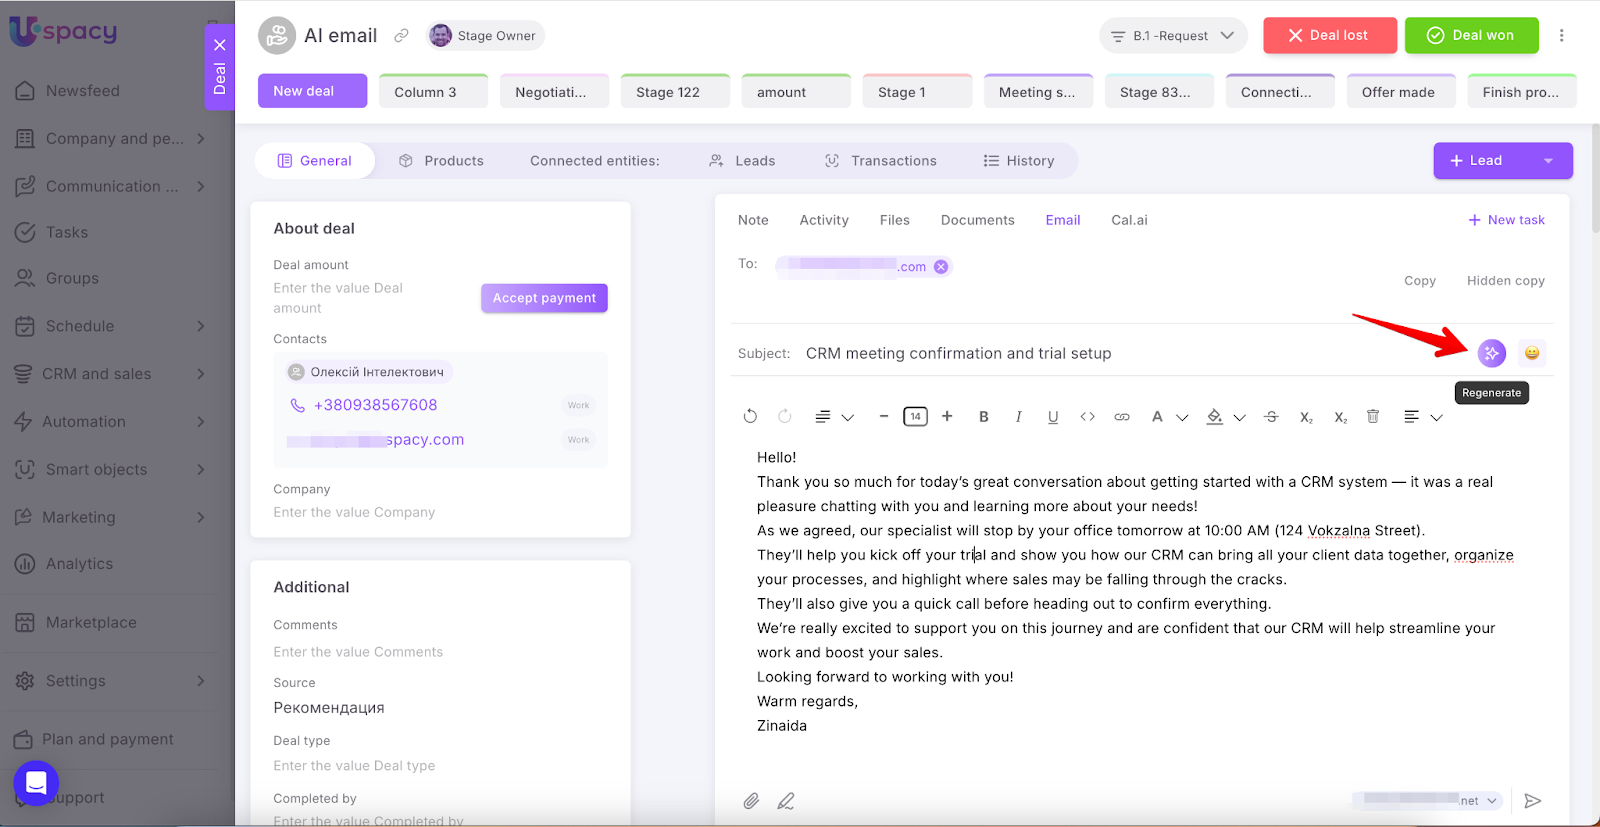Apply strikethrough formatting

(1271, 417)
